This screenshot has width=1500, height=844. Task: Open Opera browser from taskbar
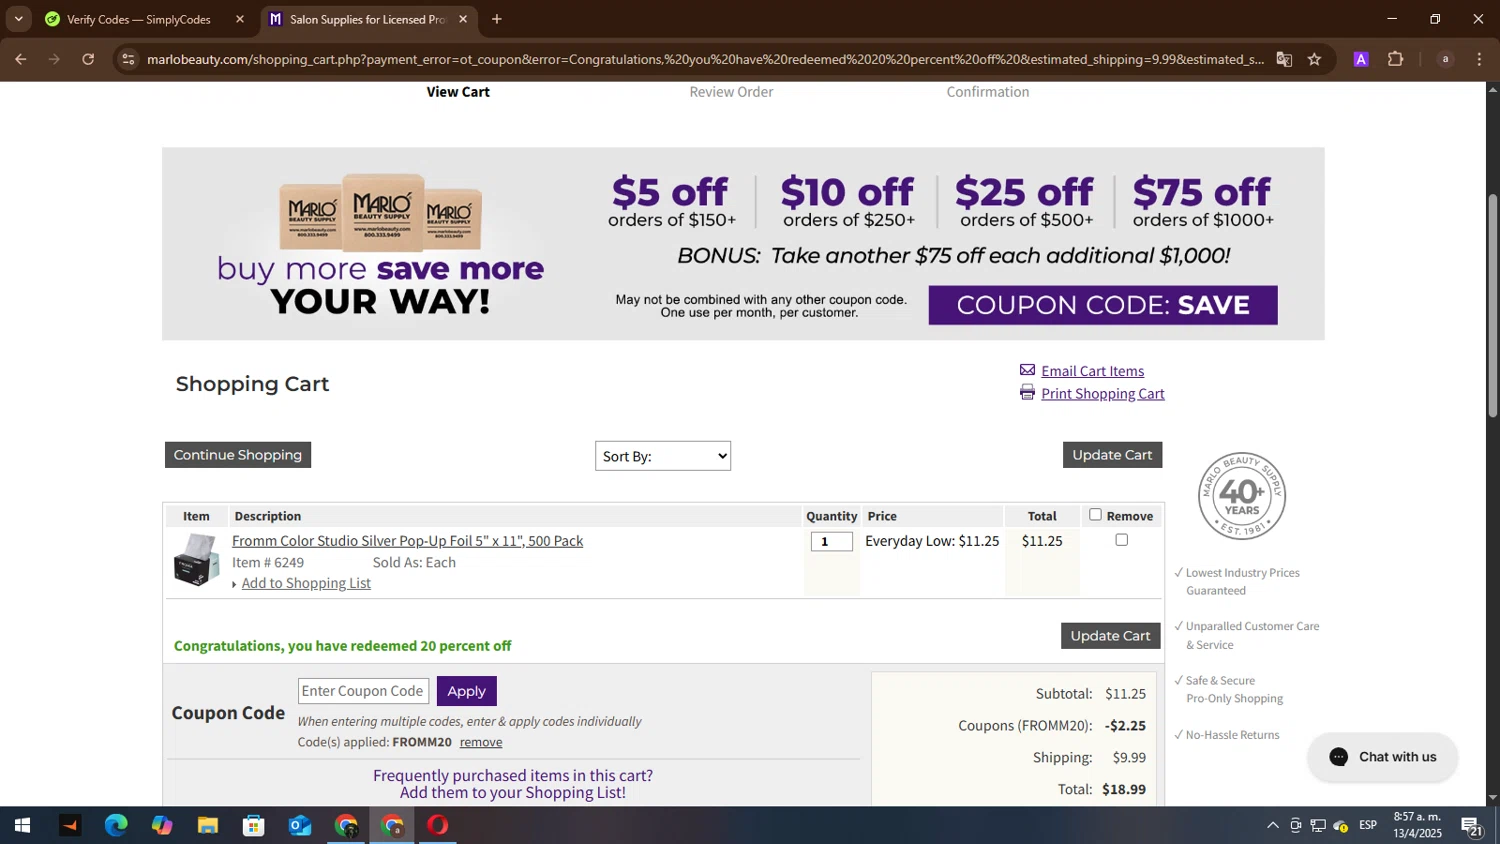pos(438,826)
